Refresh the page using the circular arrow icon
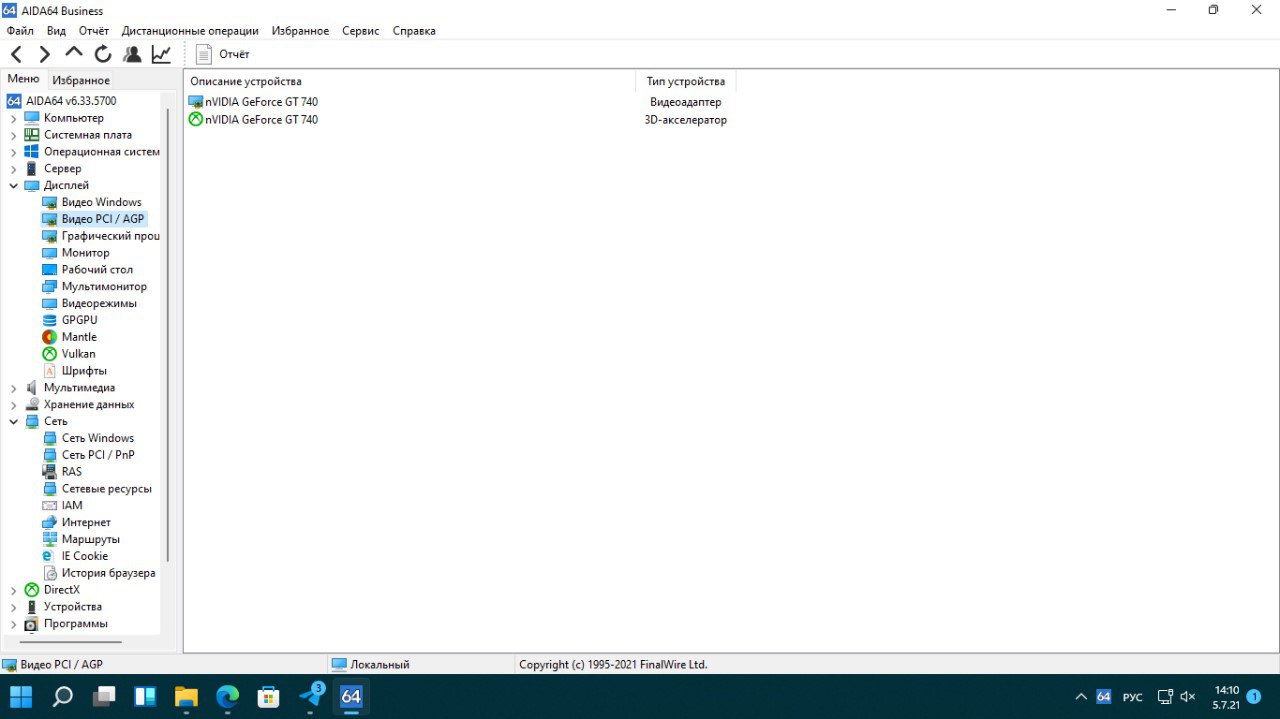Viewport: 1280px width, 719px height. point(103,54)
